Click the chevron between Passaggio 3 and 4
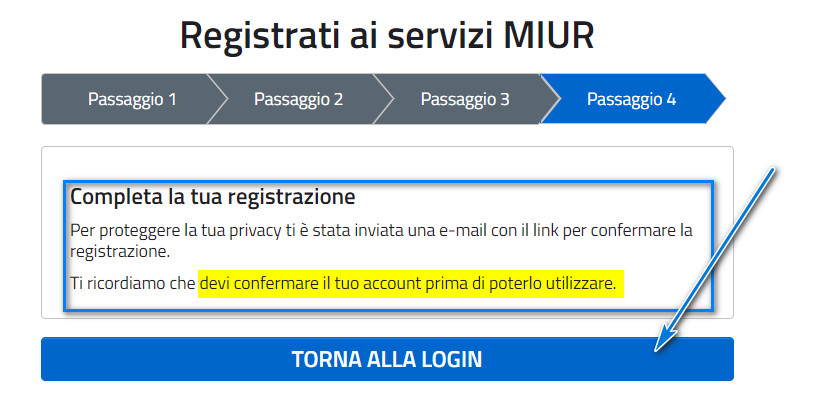The width and height of the screenshot is (813, 414). click(x=550, y=99)
